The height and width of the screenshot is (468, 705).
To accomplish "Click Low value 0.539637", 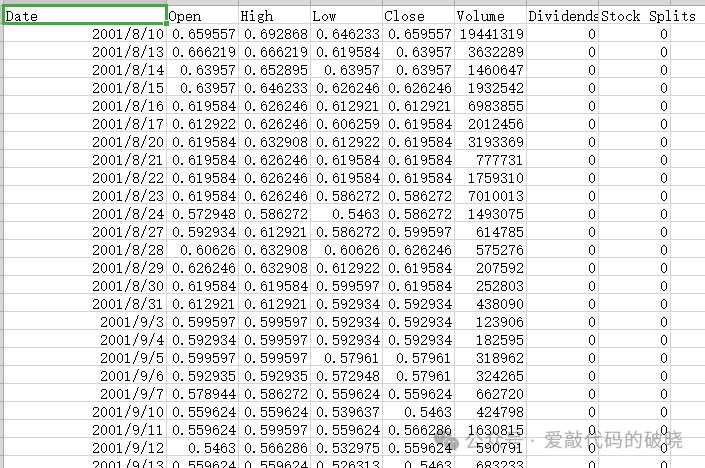I will (347, 411).
